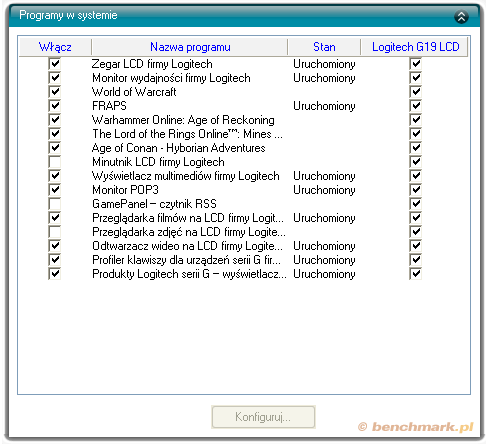
Task: Select GamePanel – czytnik RSS name
Action: [154, 204]
